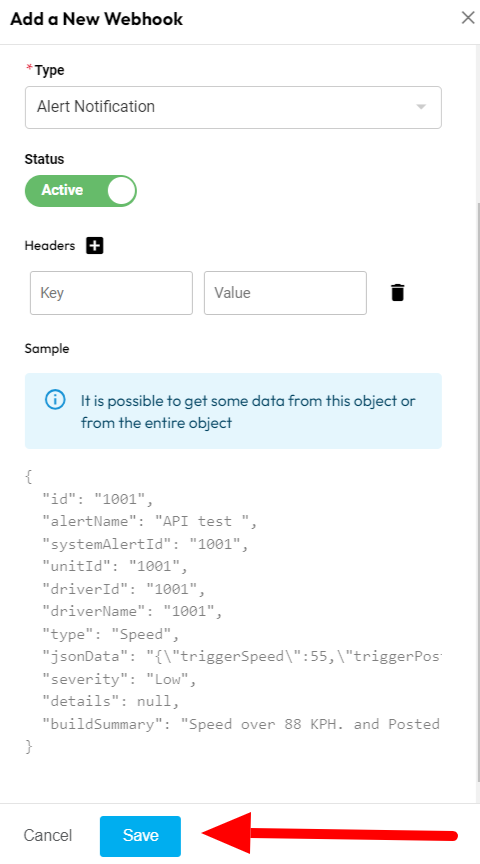Click the caret arrow in Type field
The image size is (480, 864).
tap(421, 107)
